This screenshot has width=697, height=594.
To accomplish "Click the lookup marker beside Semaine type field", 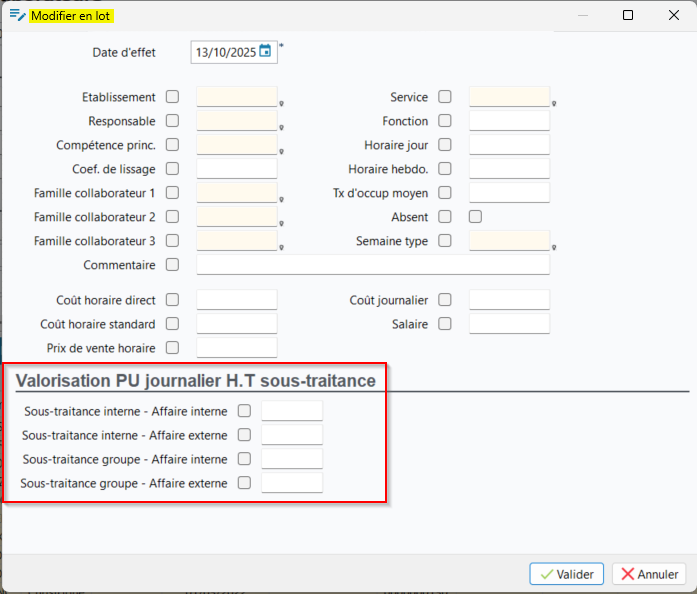I will [x=554, y=247].
